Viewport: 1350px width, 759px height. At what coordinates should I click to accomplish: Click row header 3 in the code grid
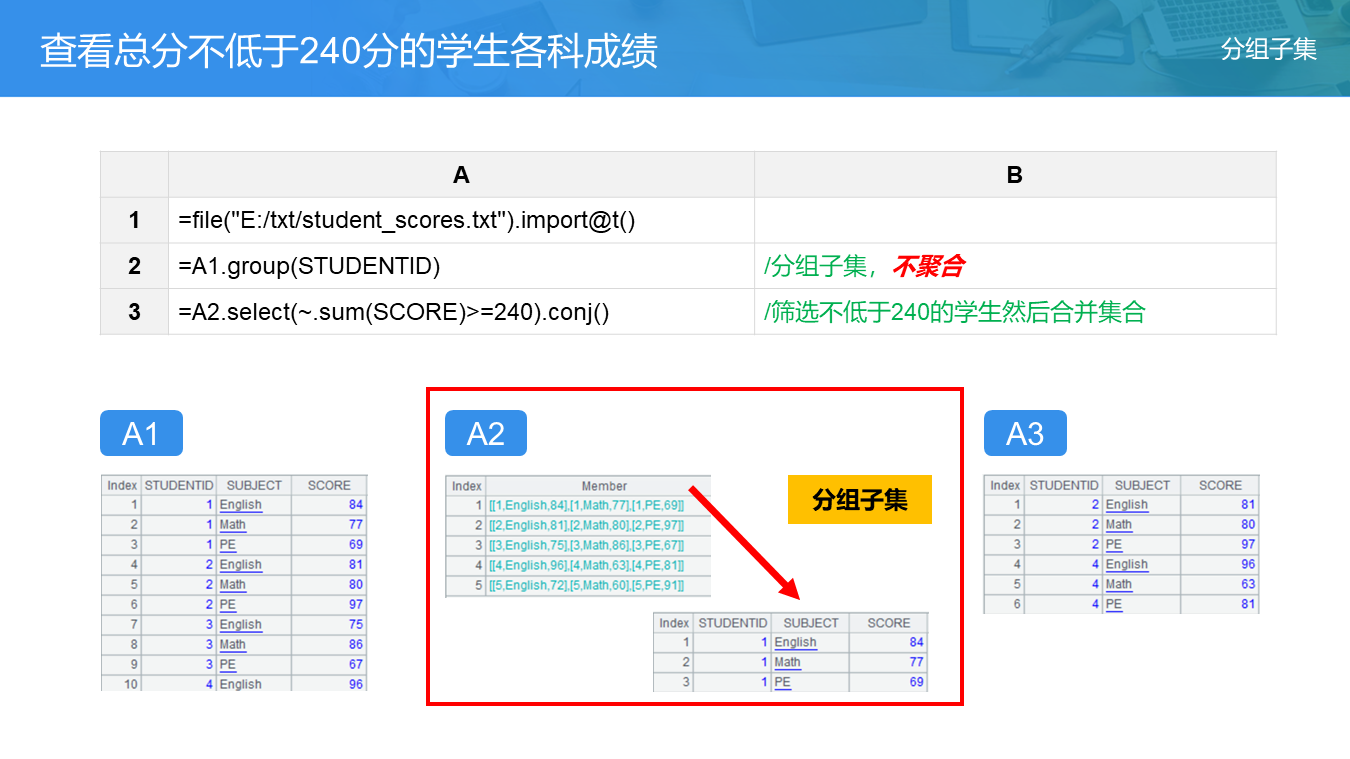[x=134, y=312]
